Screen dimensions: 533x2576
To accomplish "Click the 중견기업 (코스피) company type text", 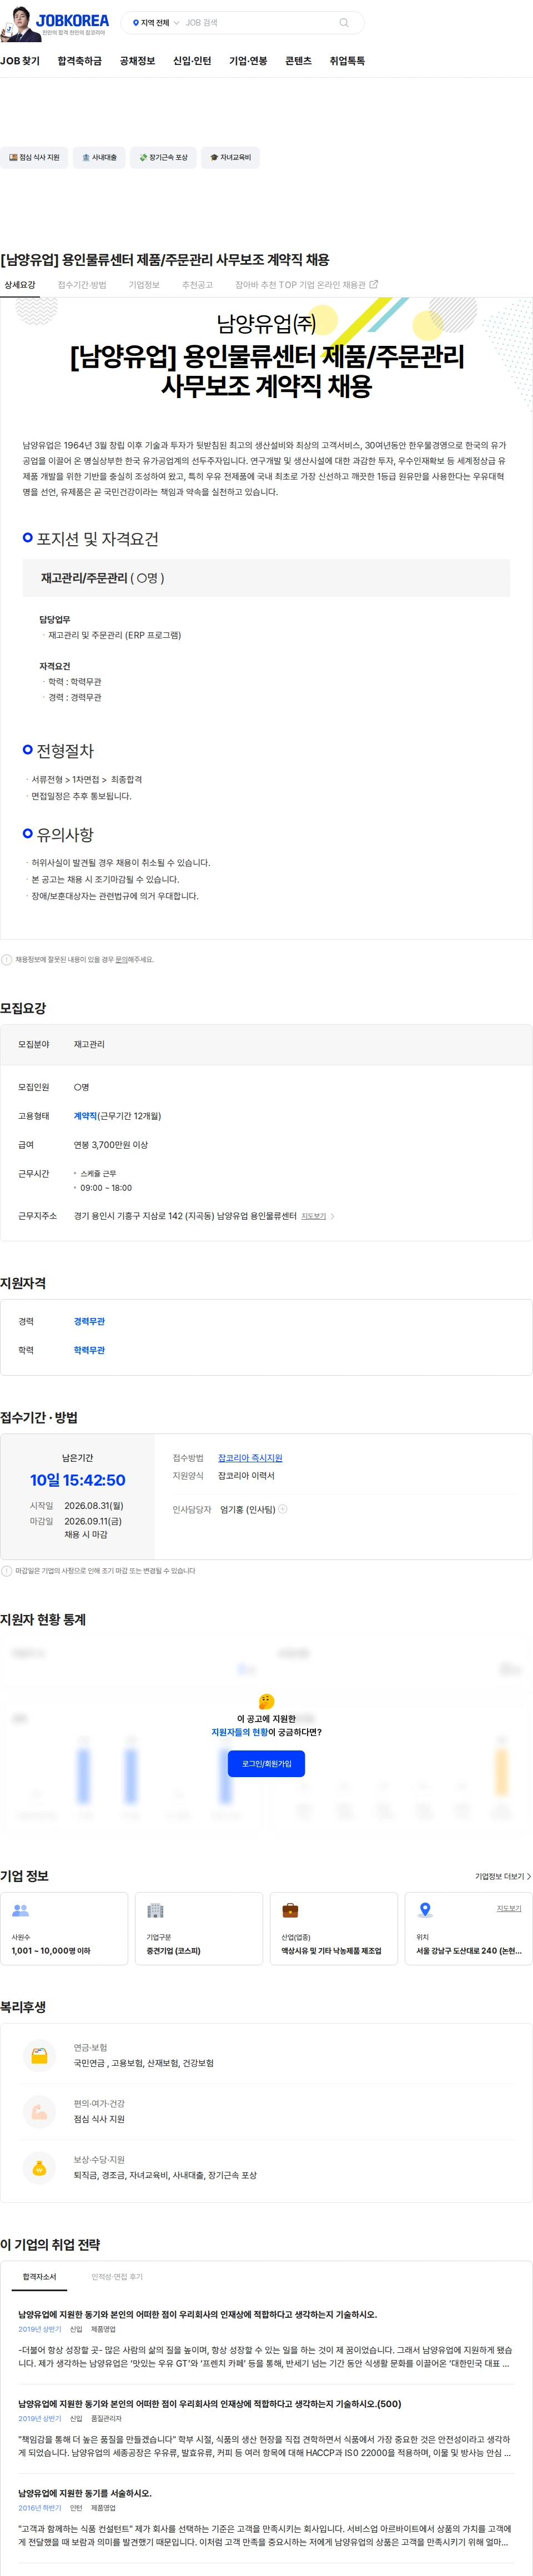I will point(173,1951).
